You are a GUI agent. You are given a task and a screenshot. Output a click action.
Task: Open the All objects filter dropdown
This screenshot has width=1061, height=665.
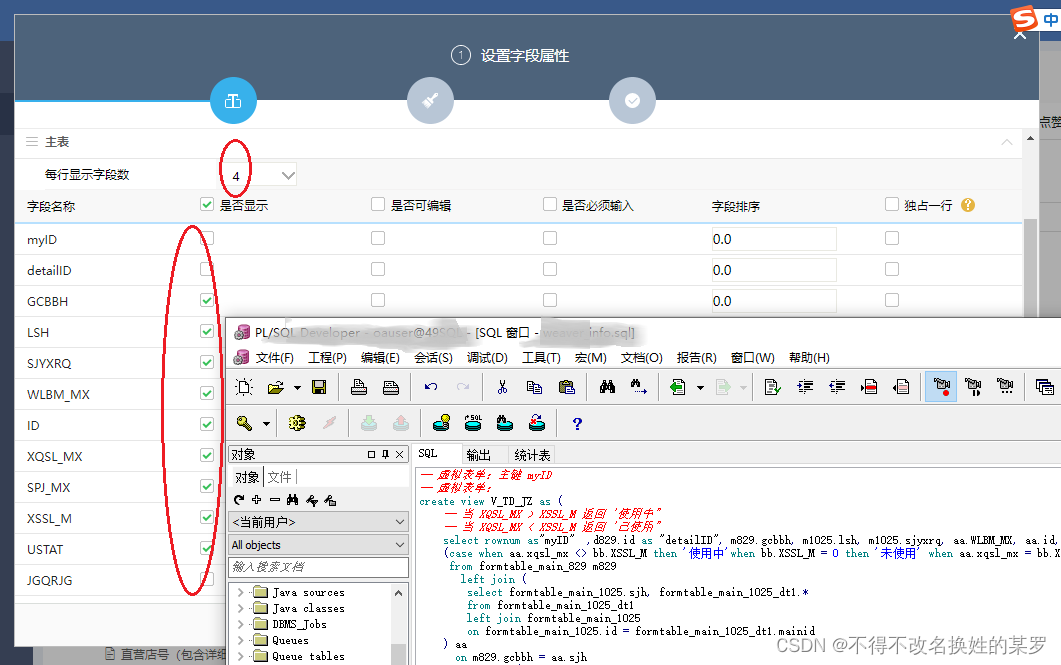pyautogui.click(x=319, y=545)
